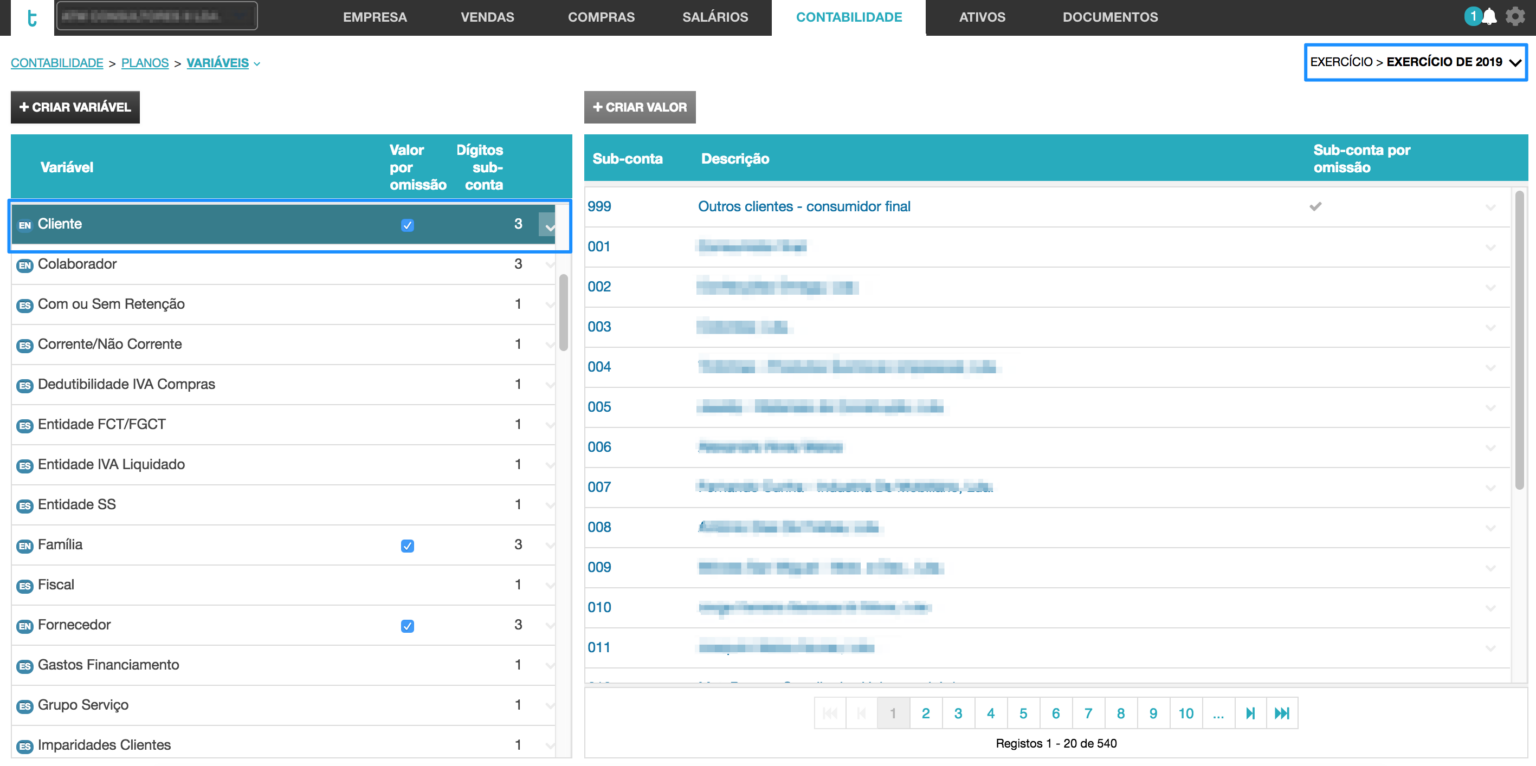Click the settings gear icon
Viewport: 1536px width, 766px height.
point(1515,17)
